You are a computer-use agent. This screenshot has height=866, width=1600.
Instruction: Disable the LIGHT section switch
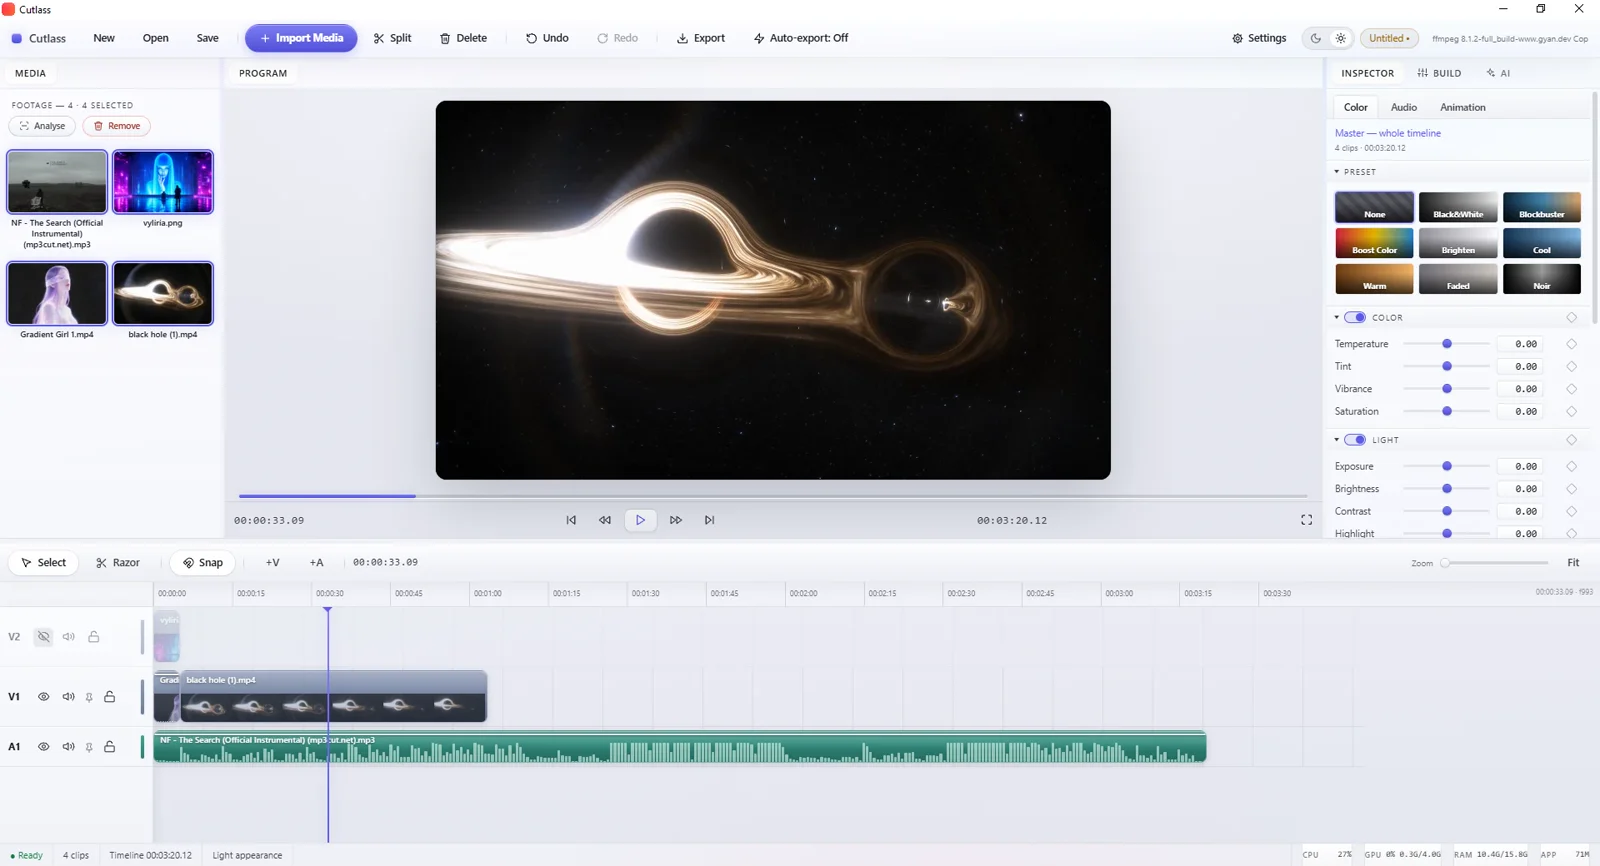tap(1355, 440)
